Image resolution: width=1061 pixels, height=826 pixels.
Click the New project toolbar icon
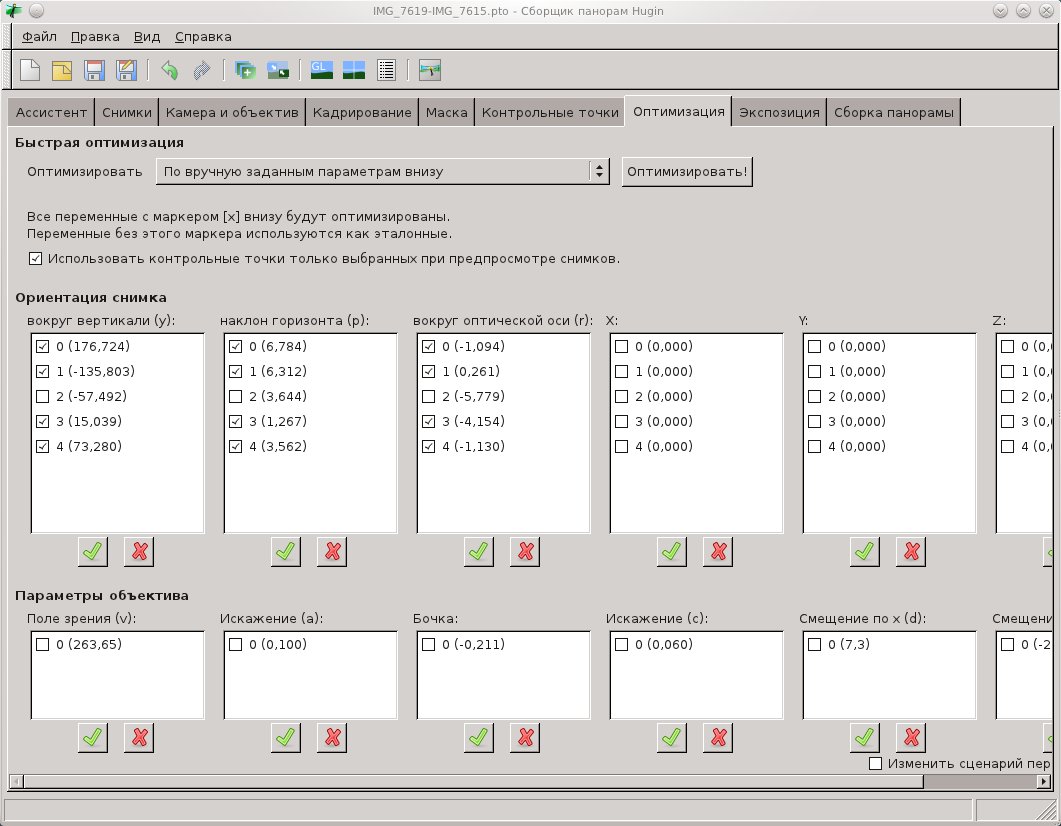(31, 70)
